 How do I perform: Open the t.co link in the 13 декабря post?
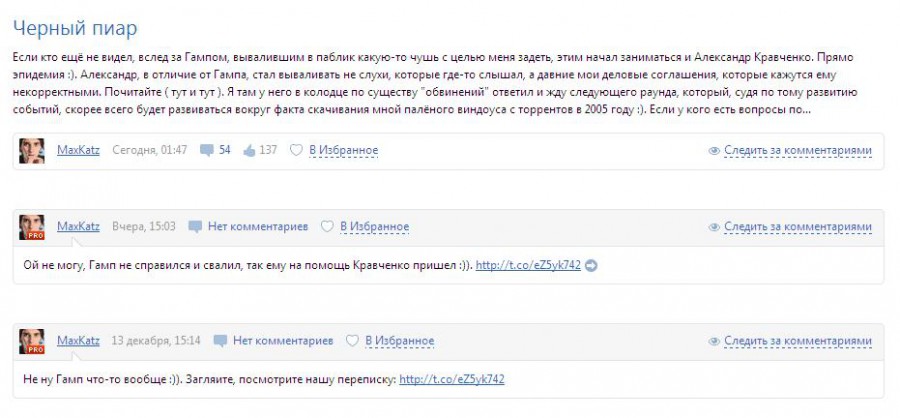451,379
